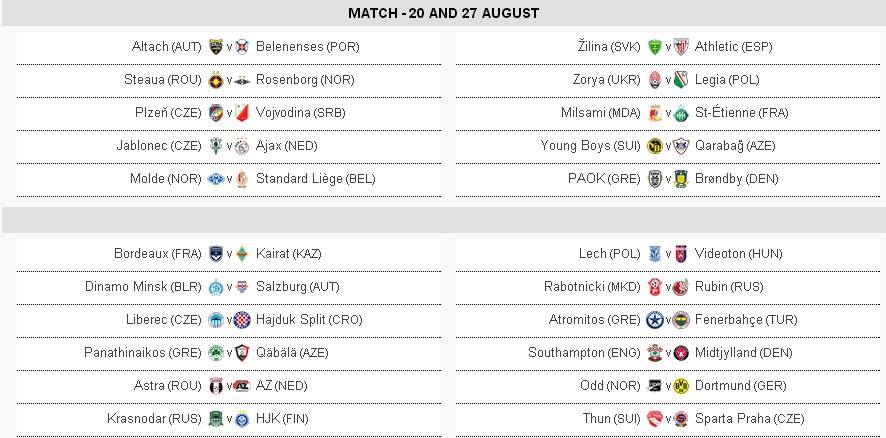Open the Standard Liège (BEL) team link
This screenshot has height=438, width=886.
click(x=315, y=179)
